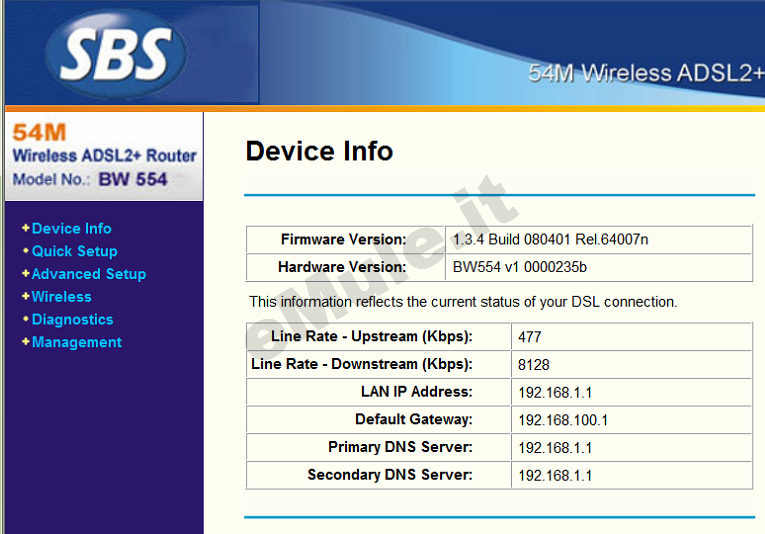Click the Primary DNS Server label
This screenshot has height=534, width=765.
click(x=400, y=447)
